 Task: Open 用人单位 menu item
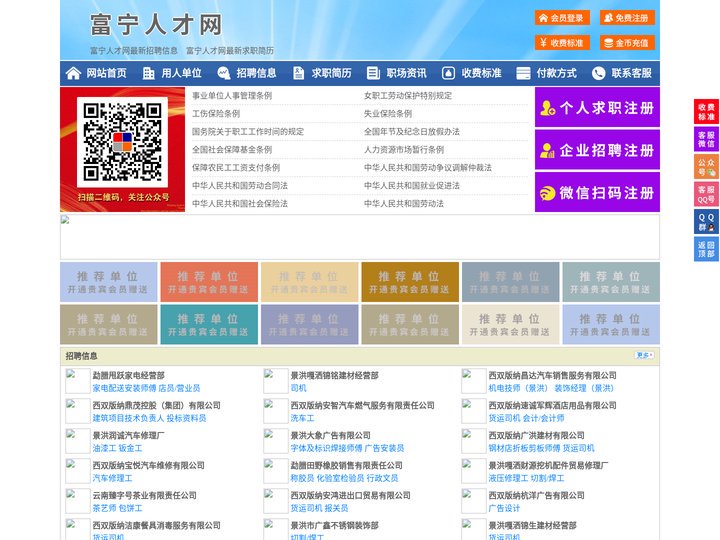coord(181,73)
